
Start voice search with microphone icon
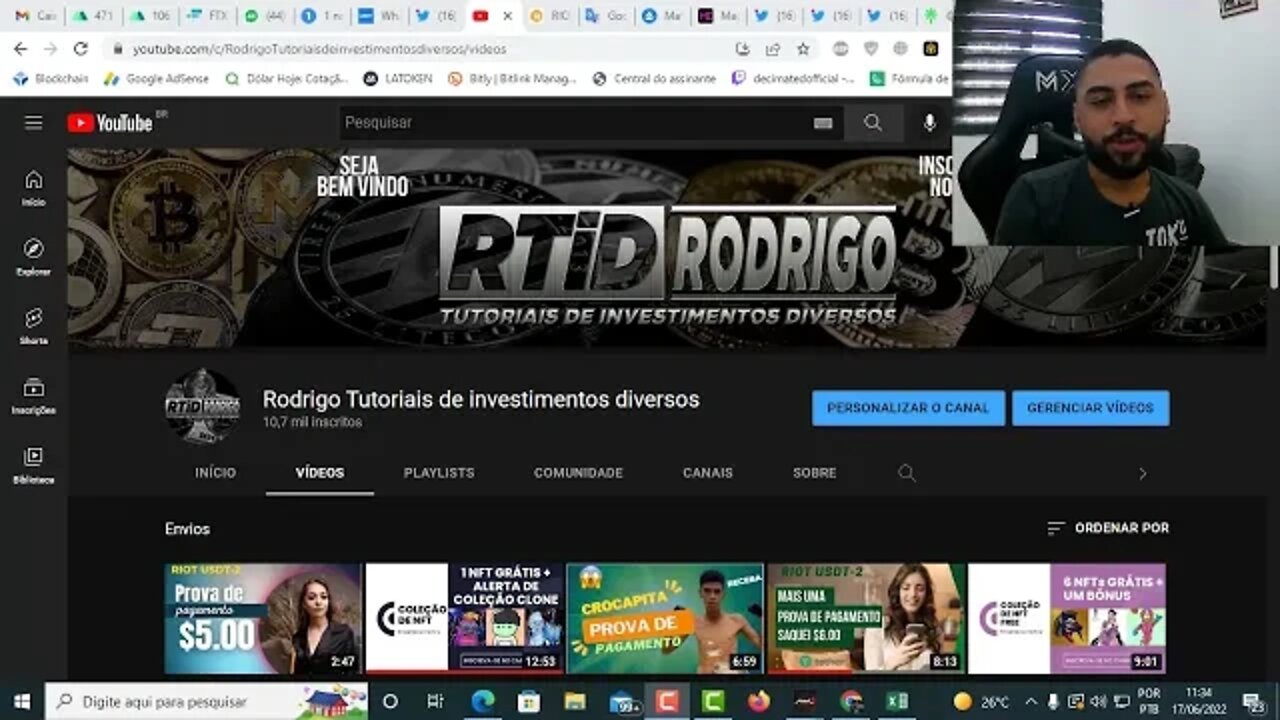(x=930, y=123)
